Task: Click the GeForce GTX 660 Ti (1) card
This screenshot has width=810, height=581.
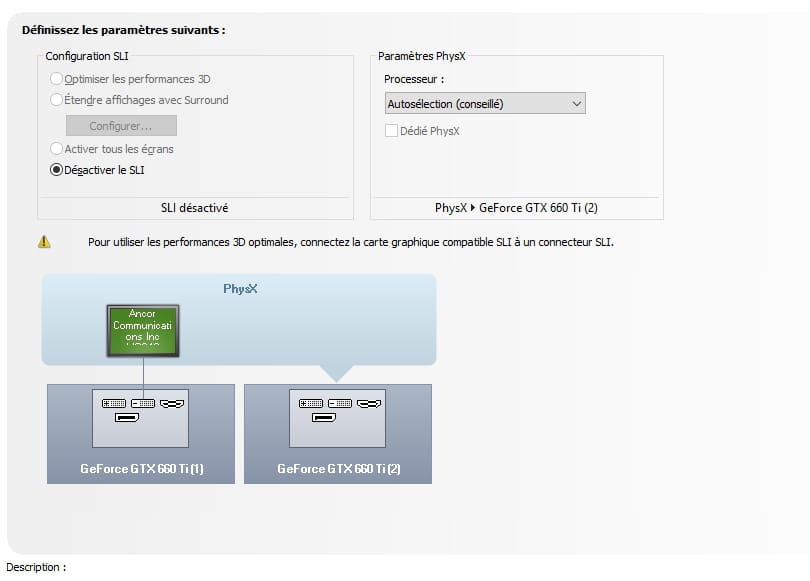Action: pyautogui.click(x=141, y=434)
